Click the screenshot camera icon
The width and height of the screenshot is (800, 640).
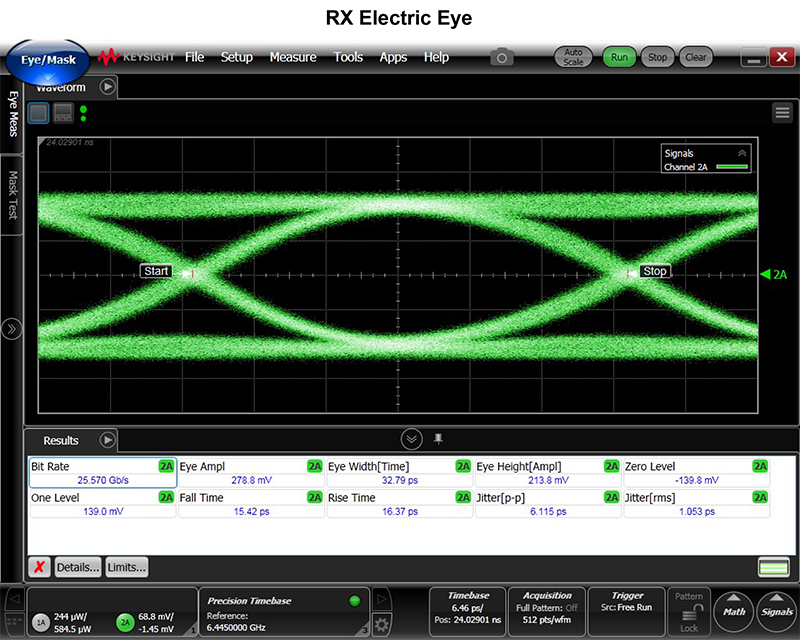pyautogui.click(x=501, y=57)
